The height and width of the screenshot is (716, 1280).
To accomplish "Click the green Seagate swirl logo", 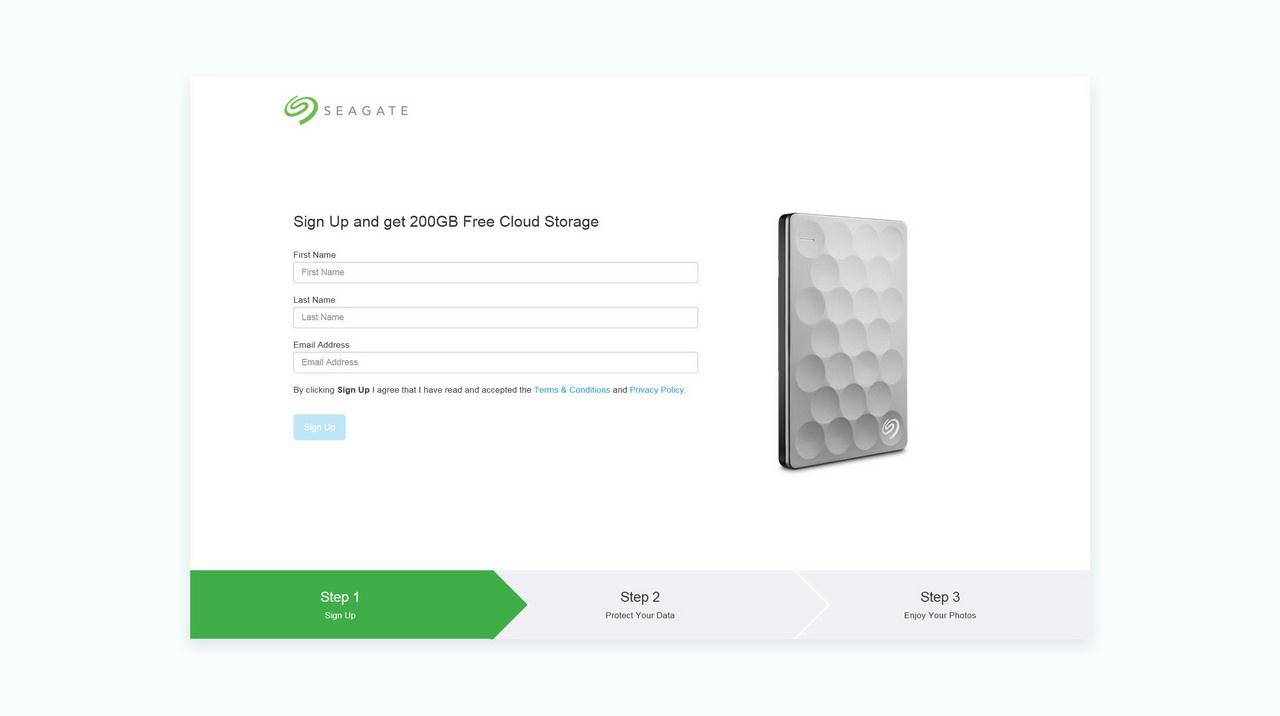I will click(300, 110).
